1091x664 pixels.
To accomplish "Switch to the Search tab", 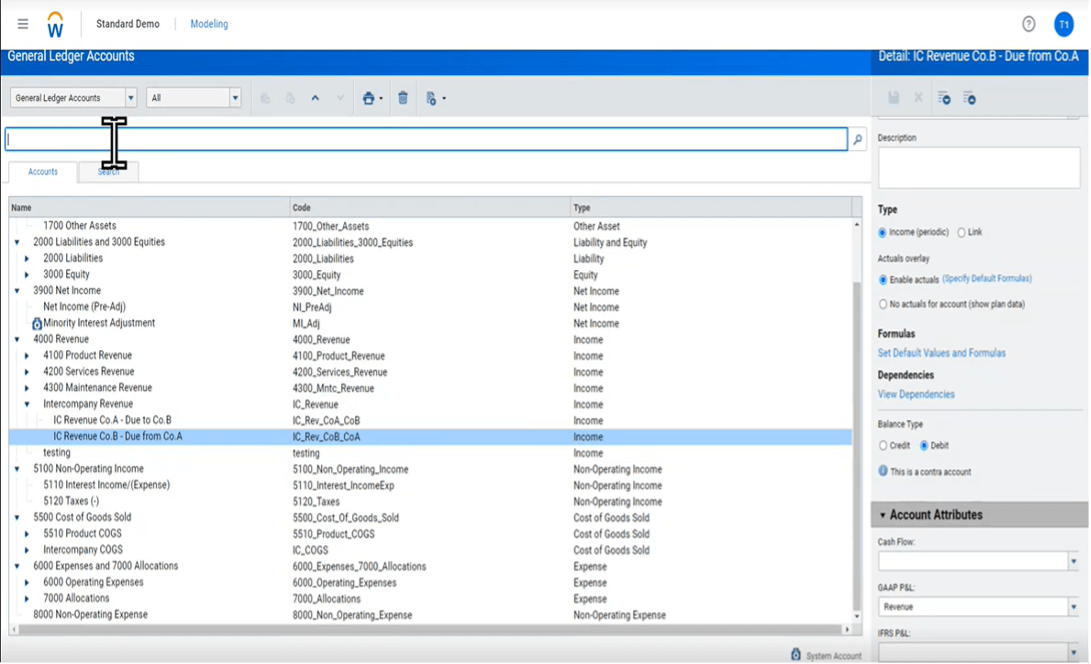I will (x=106, y=171).
